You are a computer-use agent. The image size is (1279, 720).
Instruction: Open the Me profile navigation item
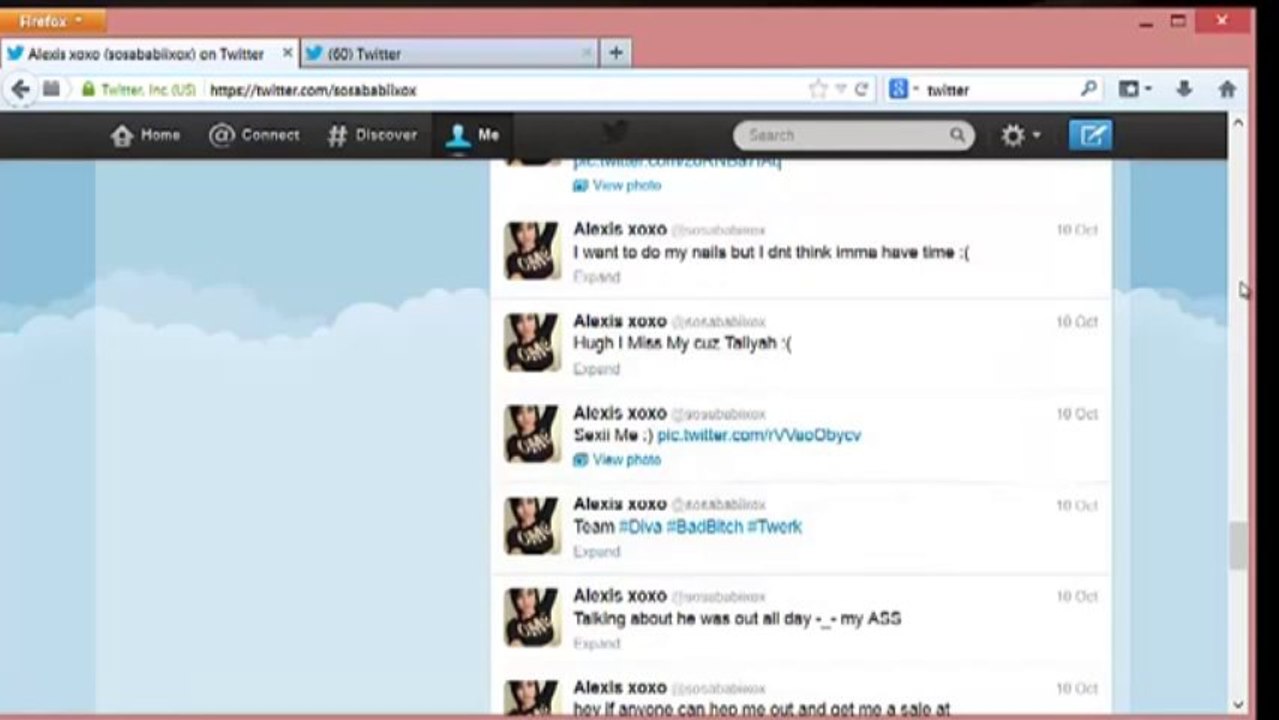[473, 135]
